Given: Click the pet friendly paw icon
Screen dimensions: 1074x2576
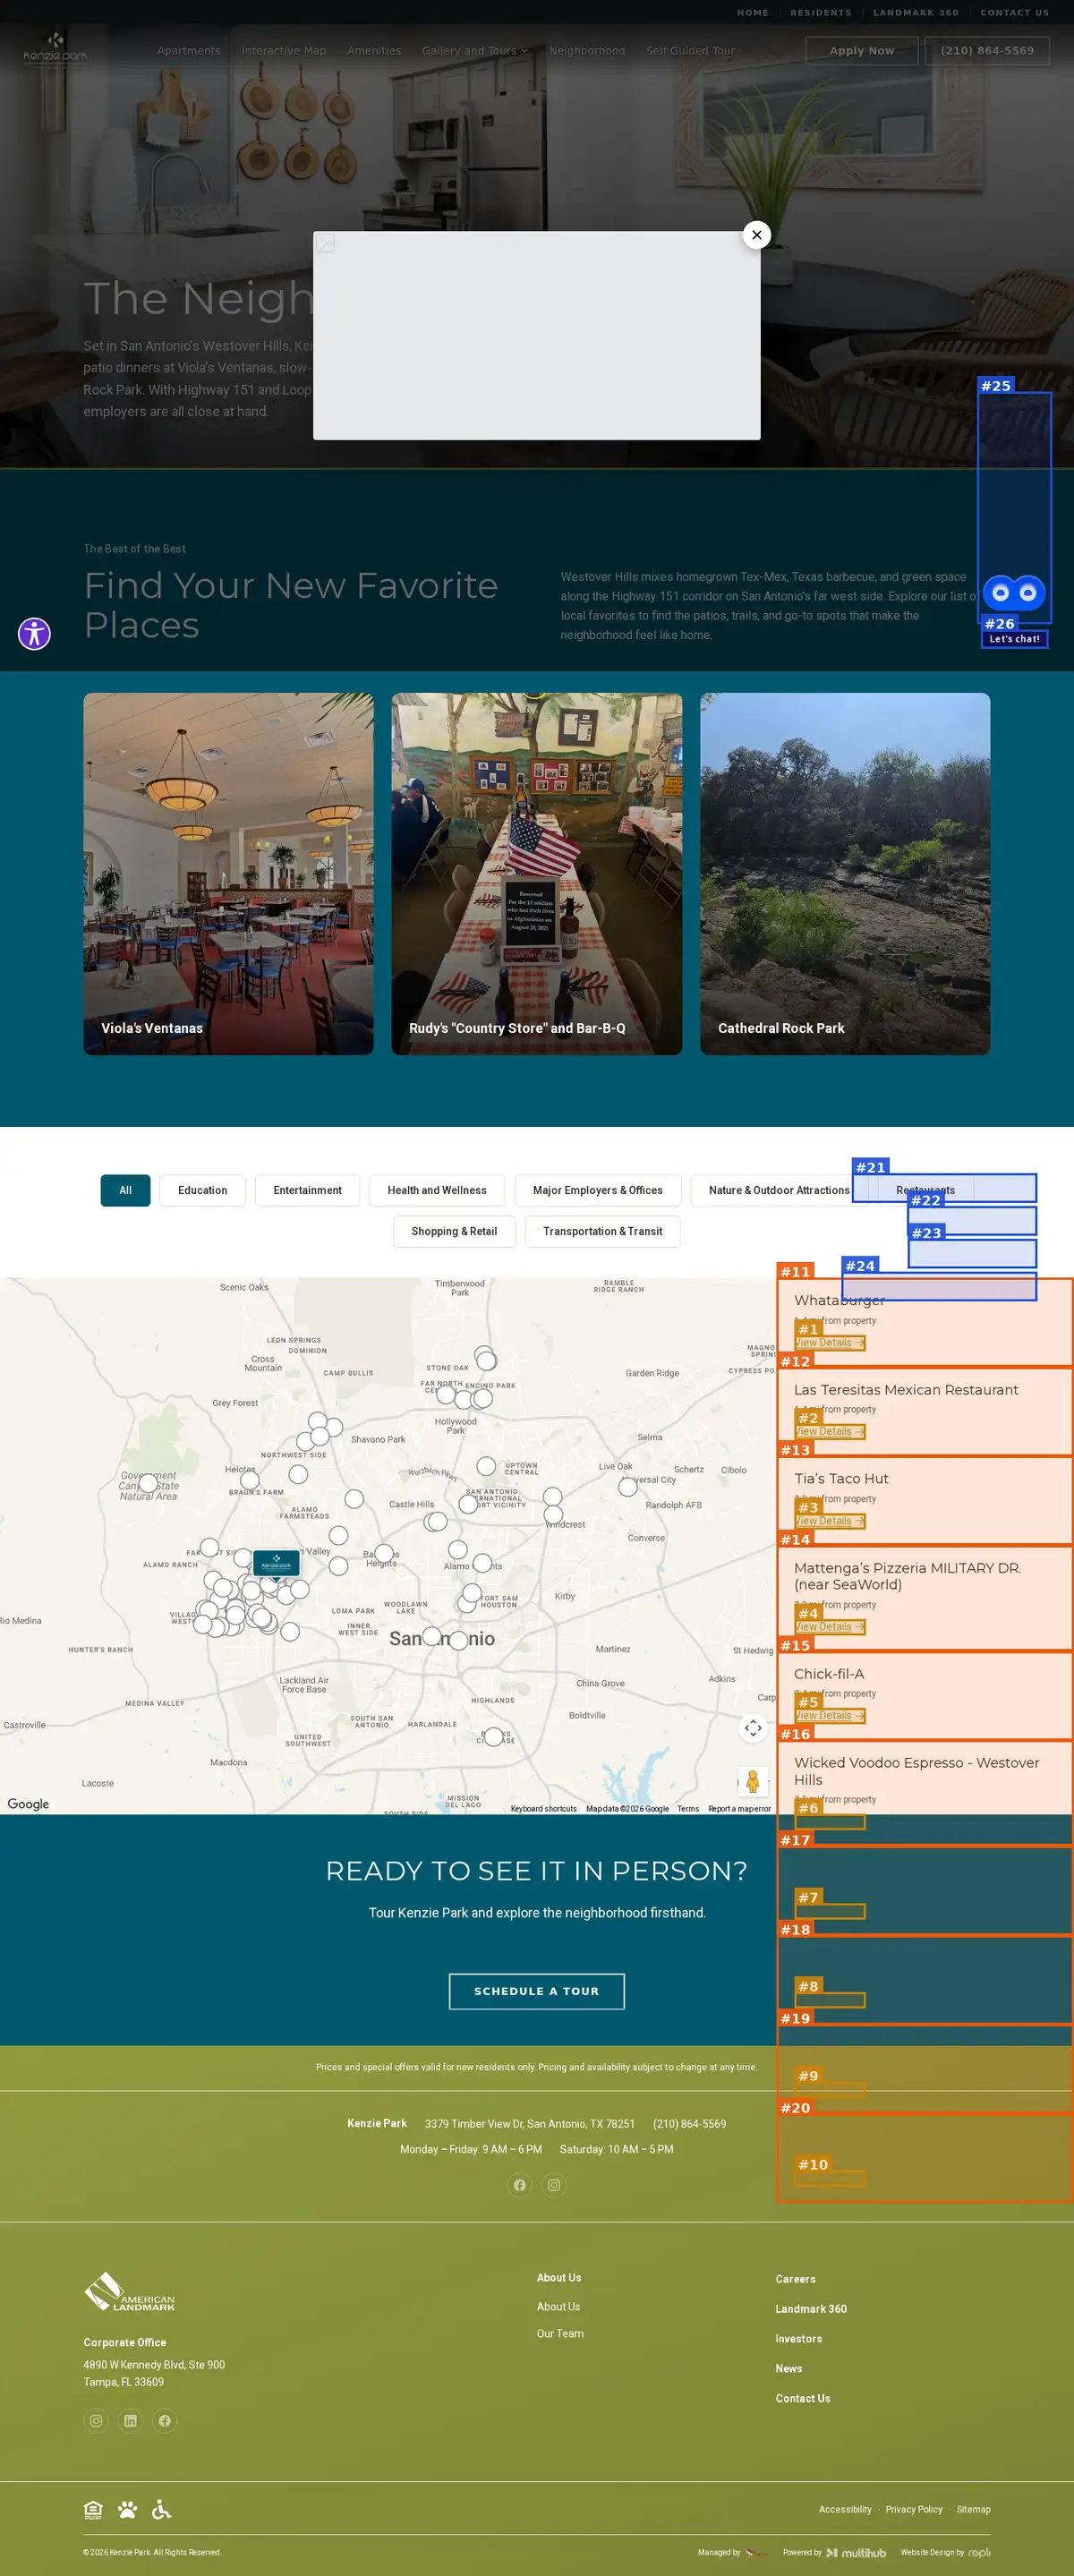Looking at the screenshot, I should [x=127, y=2509].
